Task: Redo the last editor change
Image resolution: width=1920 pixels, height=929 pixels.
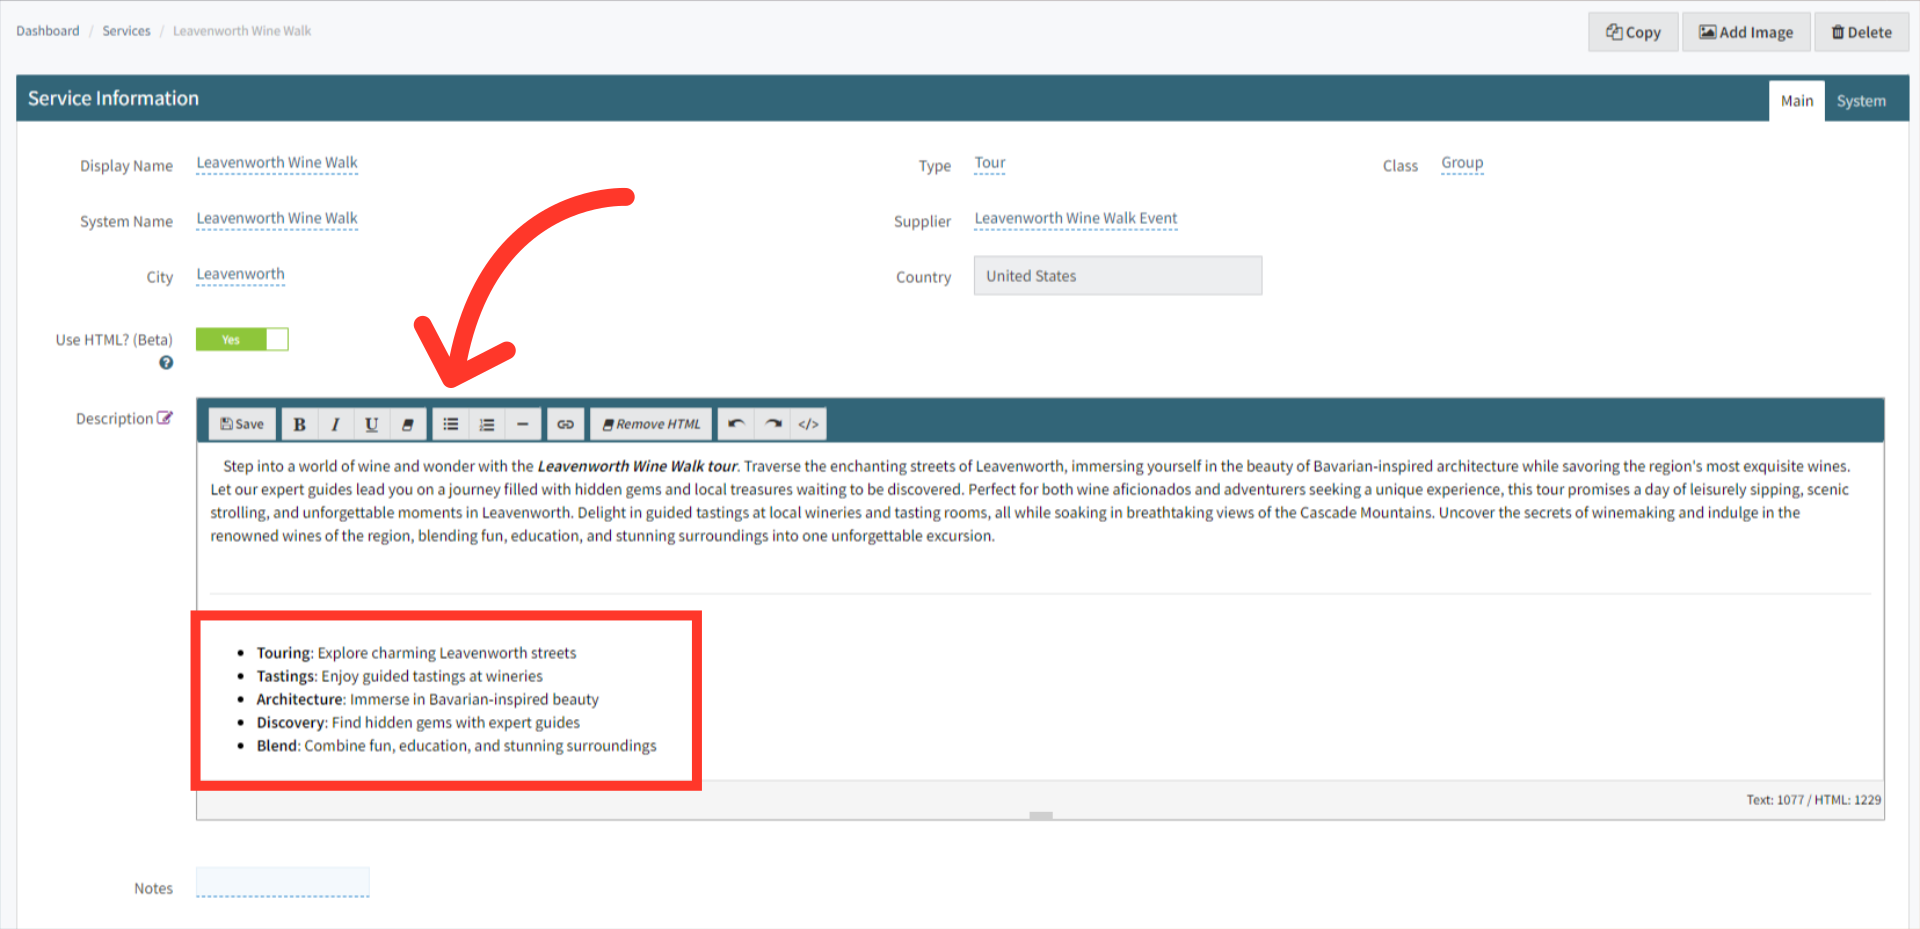Action: pos(773,424)
